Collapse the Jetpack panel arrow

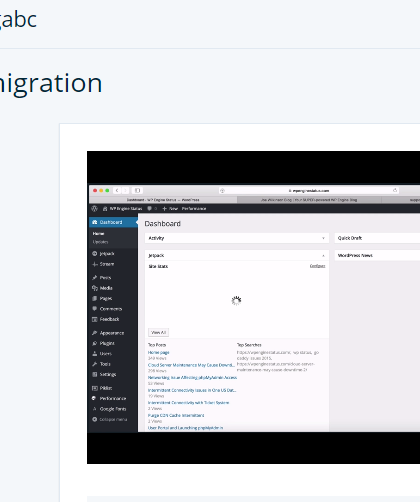(x=323, y=255)
